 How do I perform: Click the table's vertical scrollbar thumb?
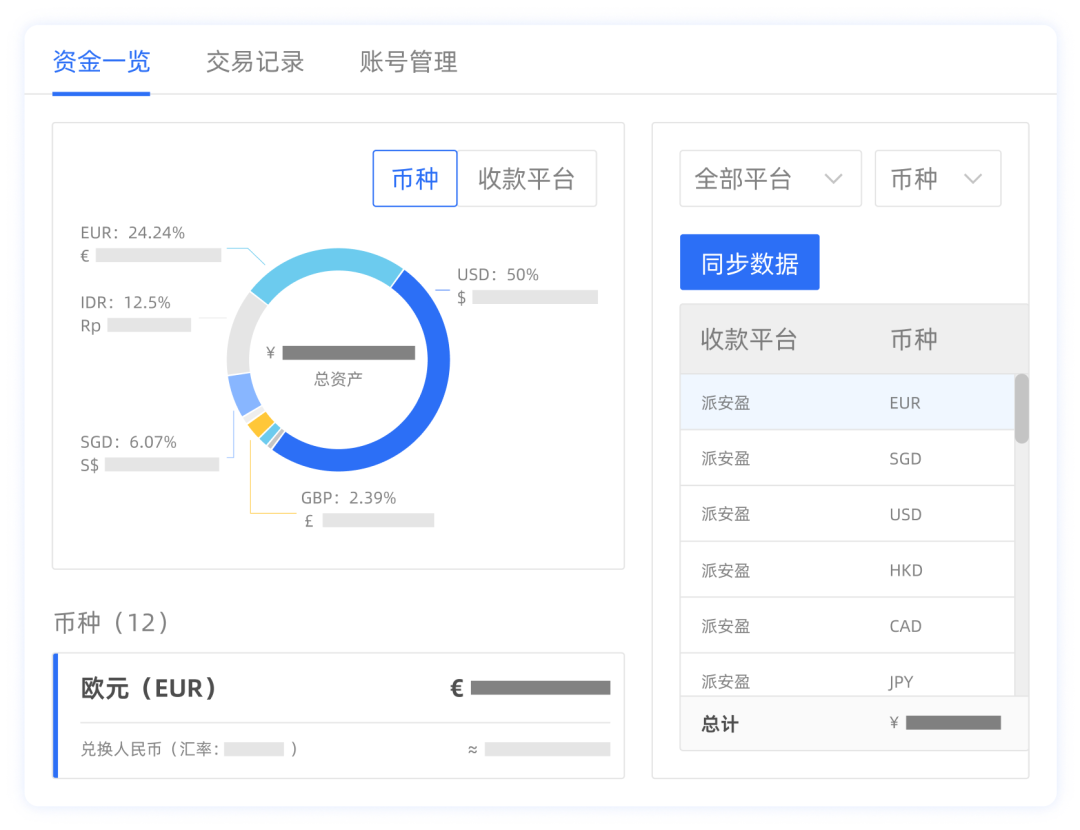coord(1021,408)
